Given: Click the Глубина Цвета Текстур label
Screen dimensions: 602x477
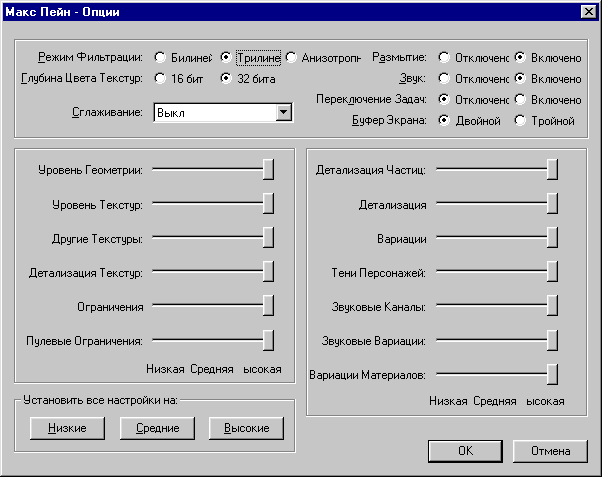Looking at the screenshot, I should (x=82, y=78).
